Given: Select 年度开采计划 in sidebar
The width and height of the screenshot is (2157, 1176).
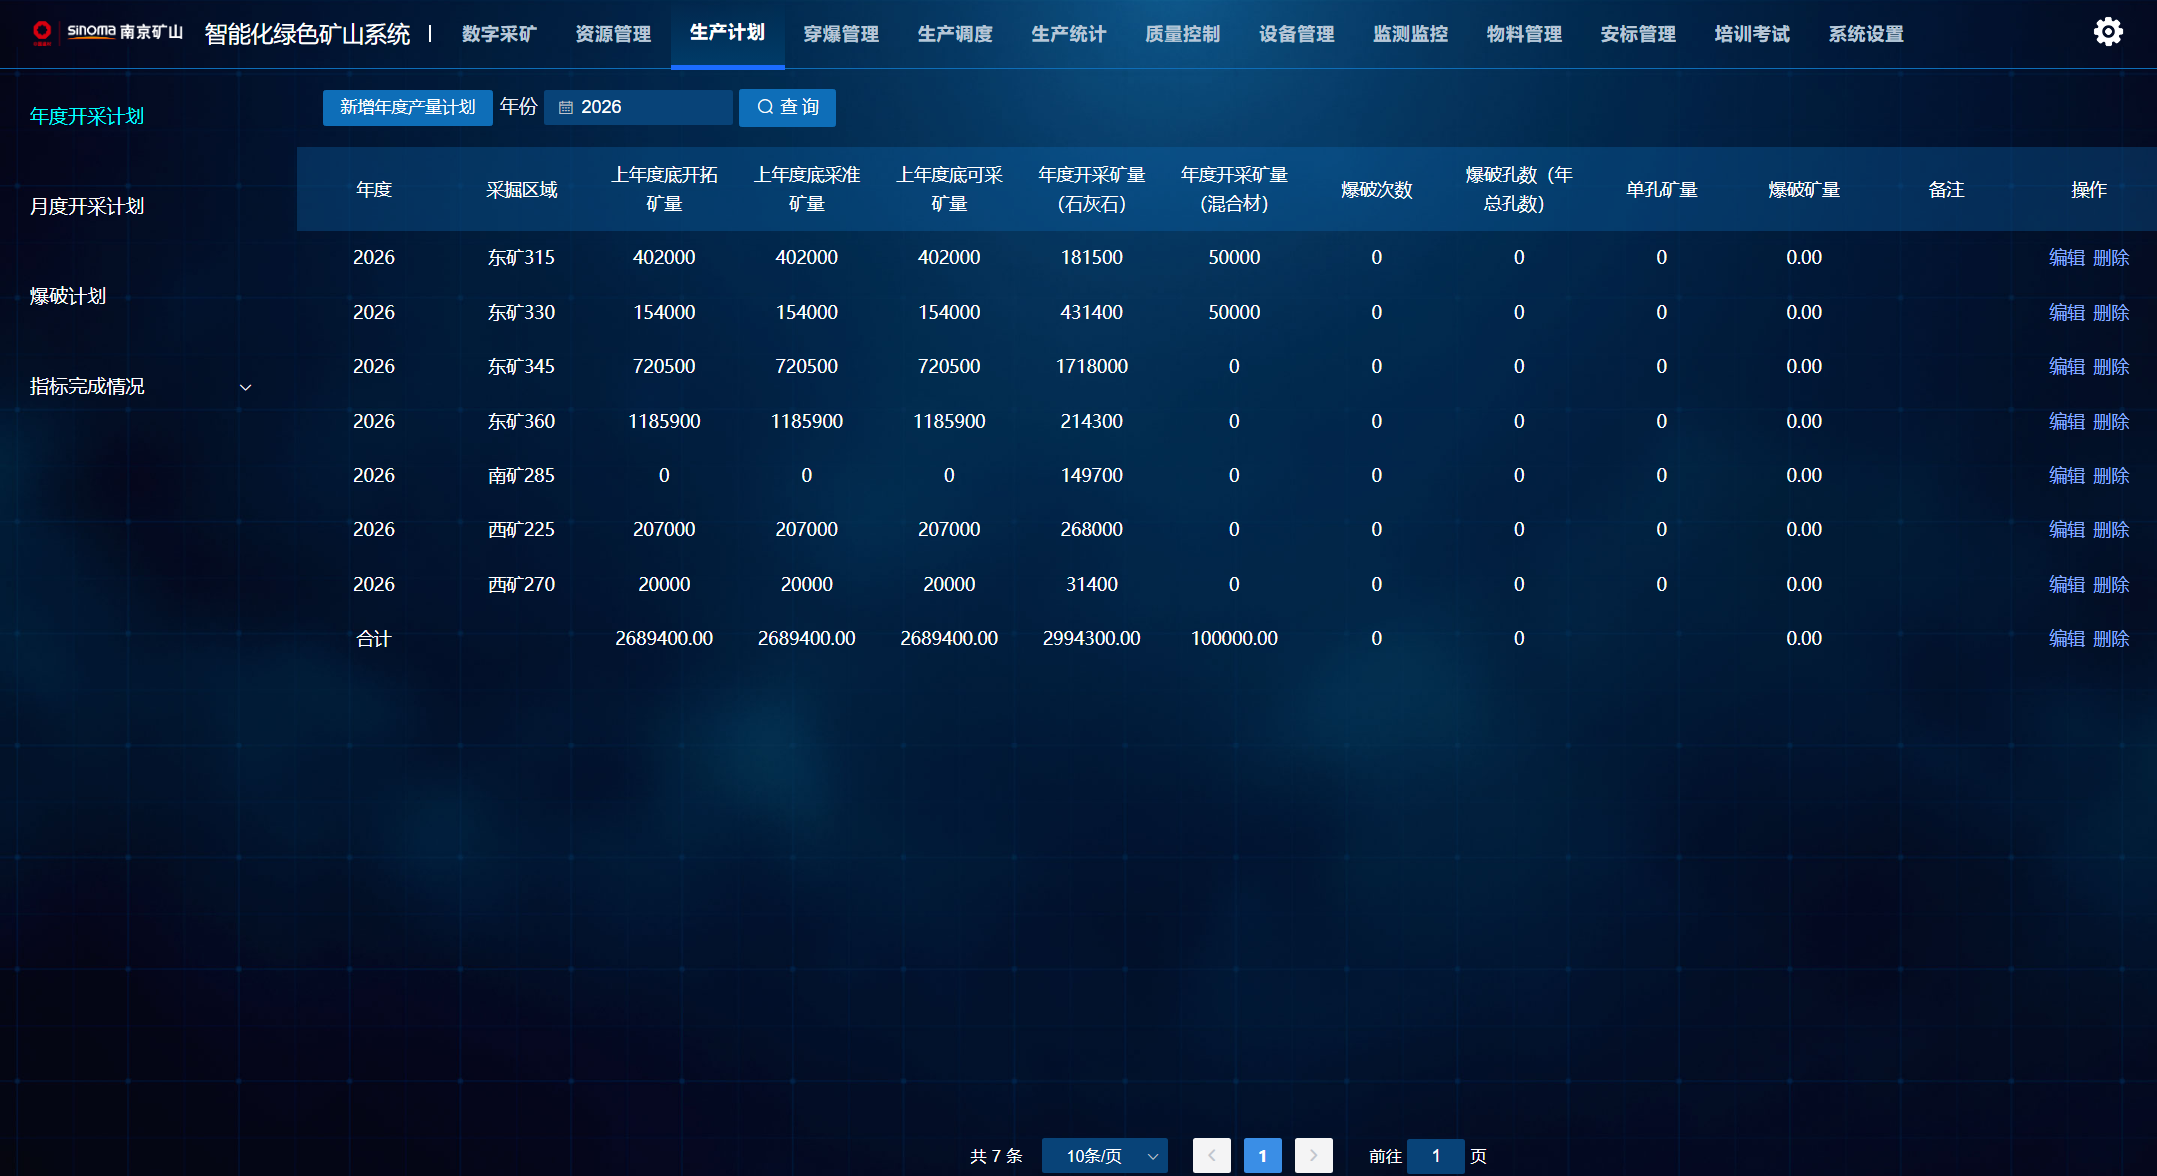Looking at the screenshot, I should click(87, 117).
